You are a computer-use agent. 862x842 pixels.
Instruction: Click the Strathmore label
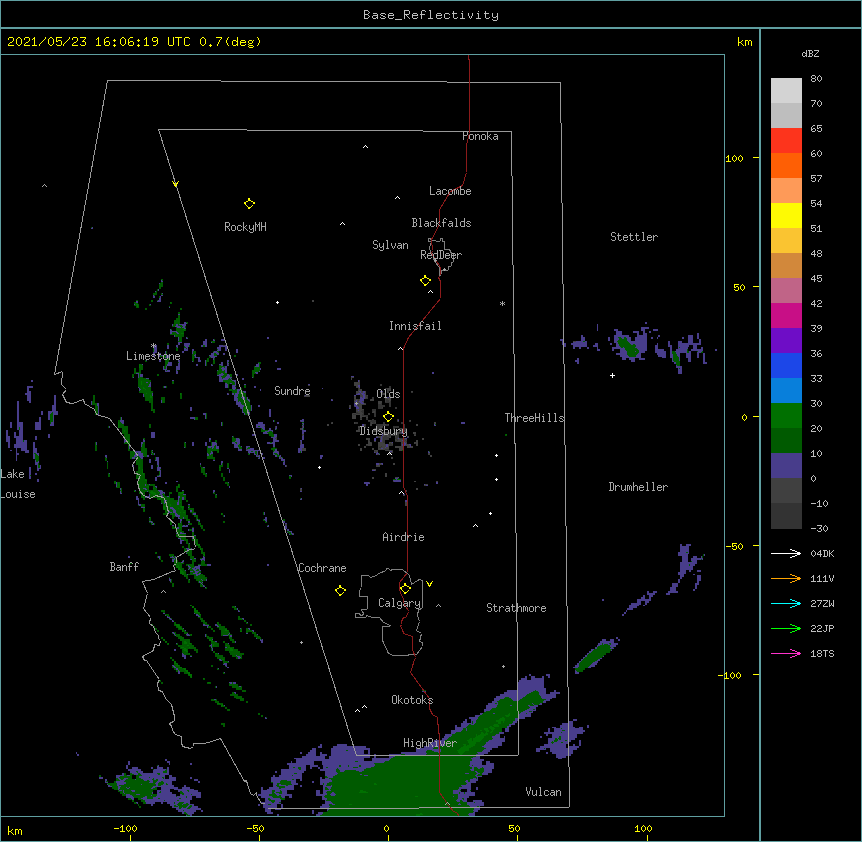[x=516, y=608]
